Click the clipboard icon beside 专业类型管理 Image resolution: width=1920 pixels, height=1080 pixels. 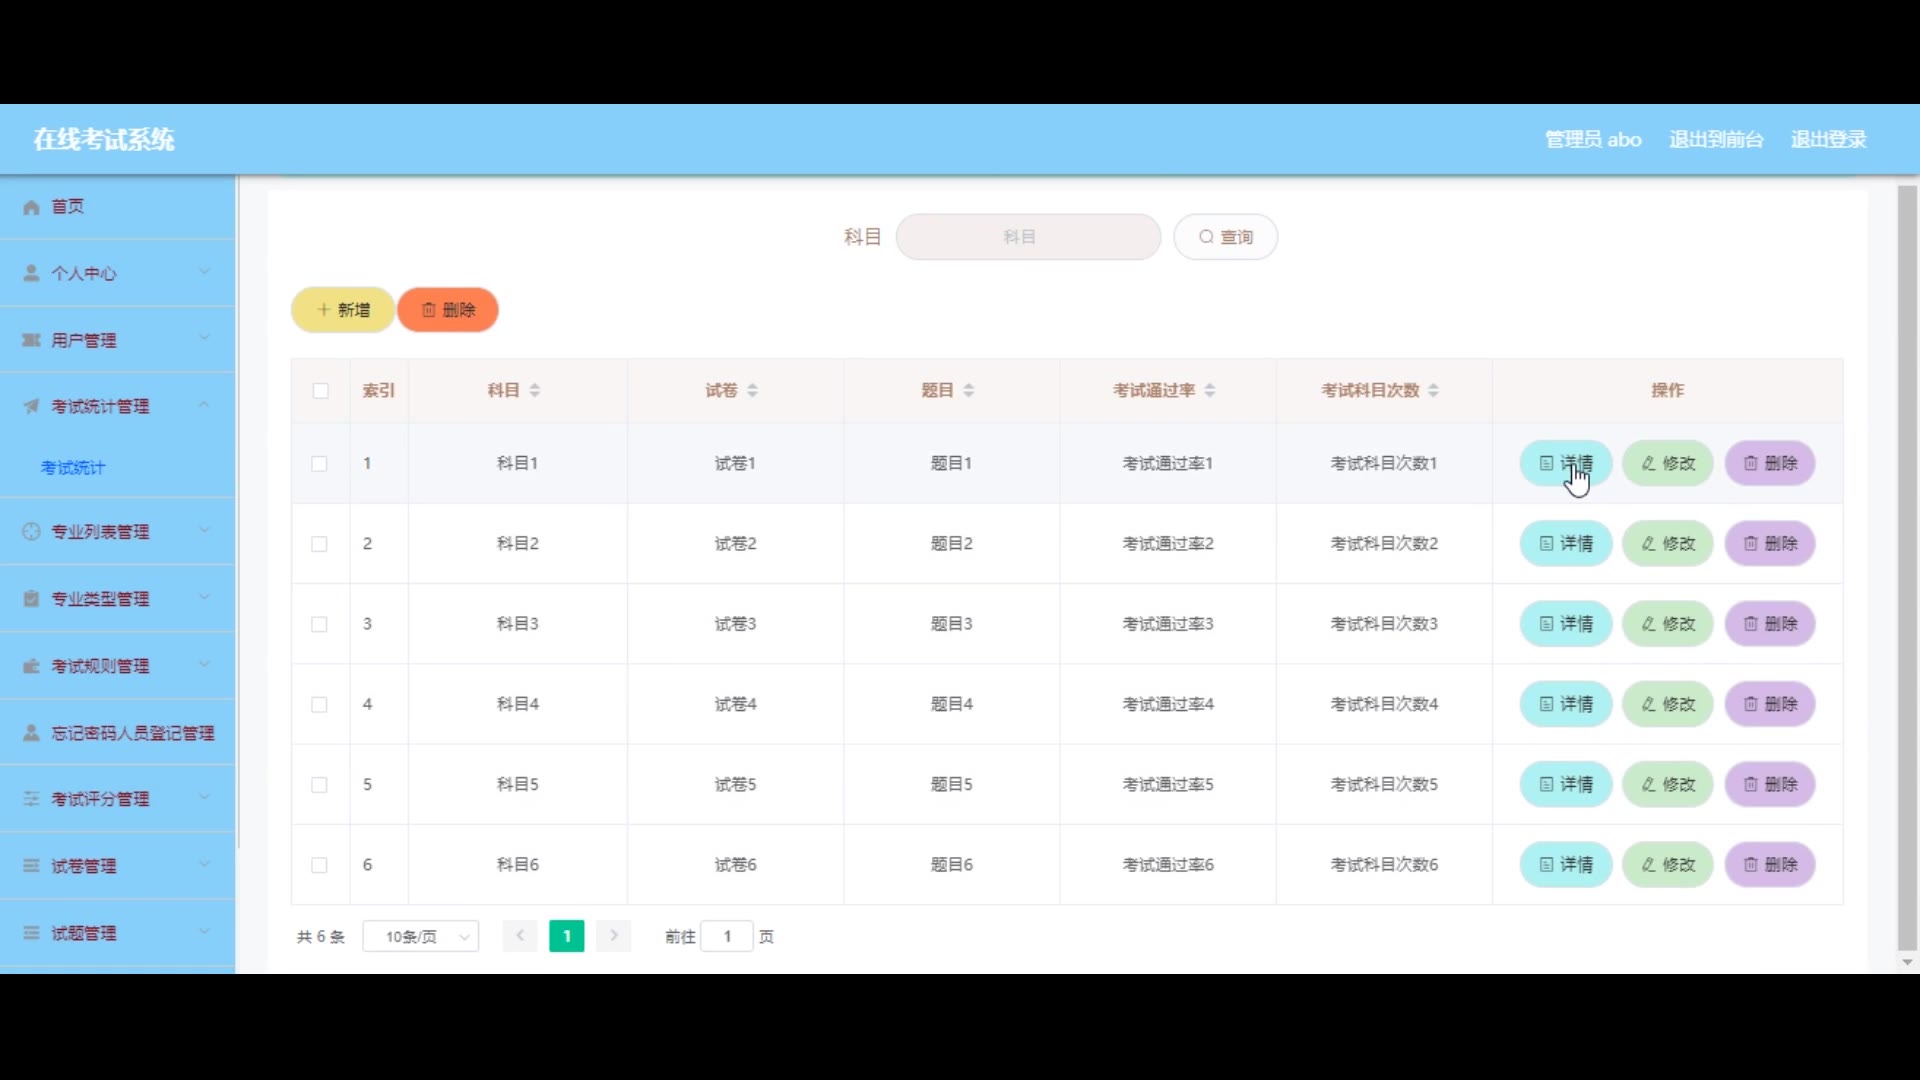[31, 598]
